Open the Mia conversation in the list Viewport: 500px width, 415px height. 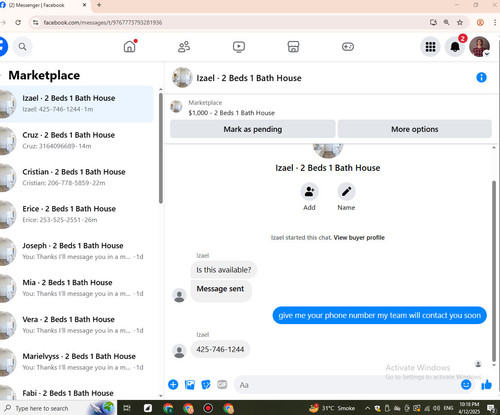(77, 288)
